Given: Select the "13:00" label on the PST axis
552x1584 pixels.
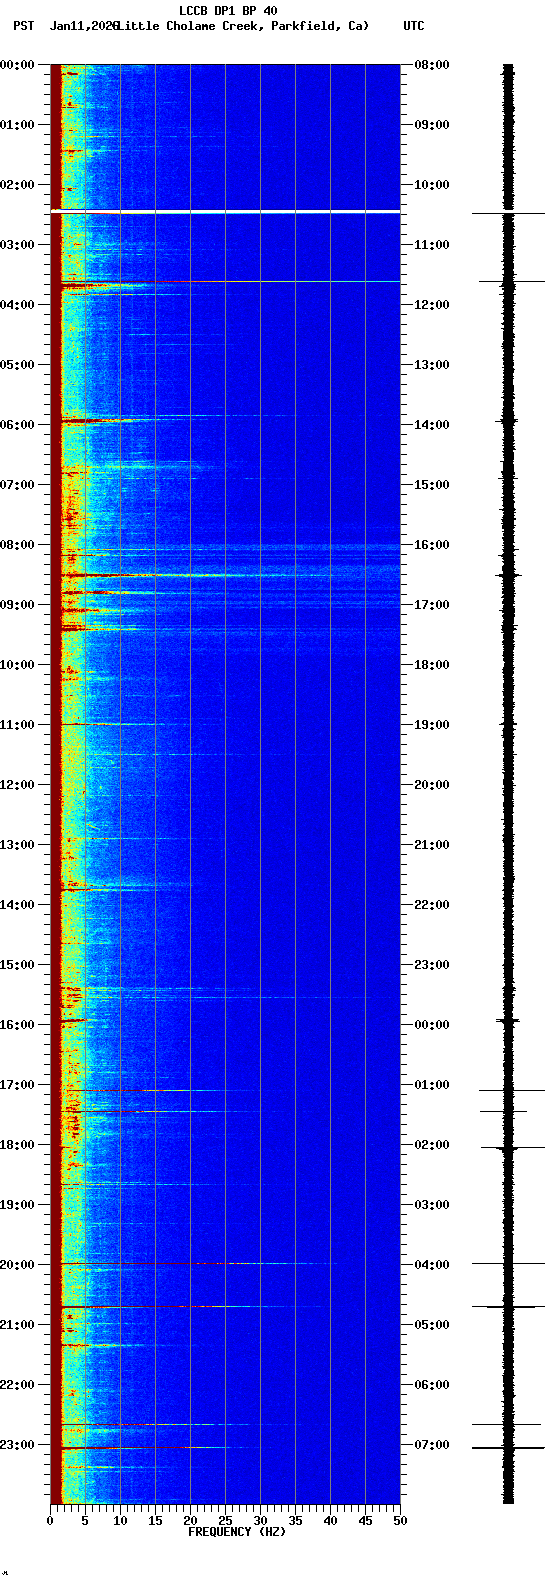Looking at the screenshot, I should pyautogui.click(x=17, y=845).
